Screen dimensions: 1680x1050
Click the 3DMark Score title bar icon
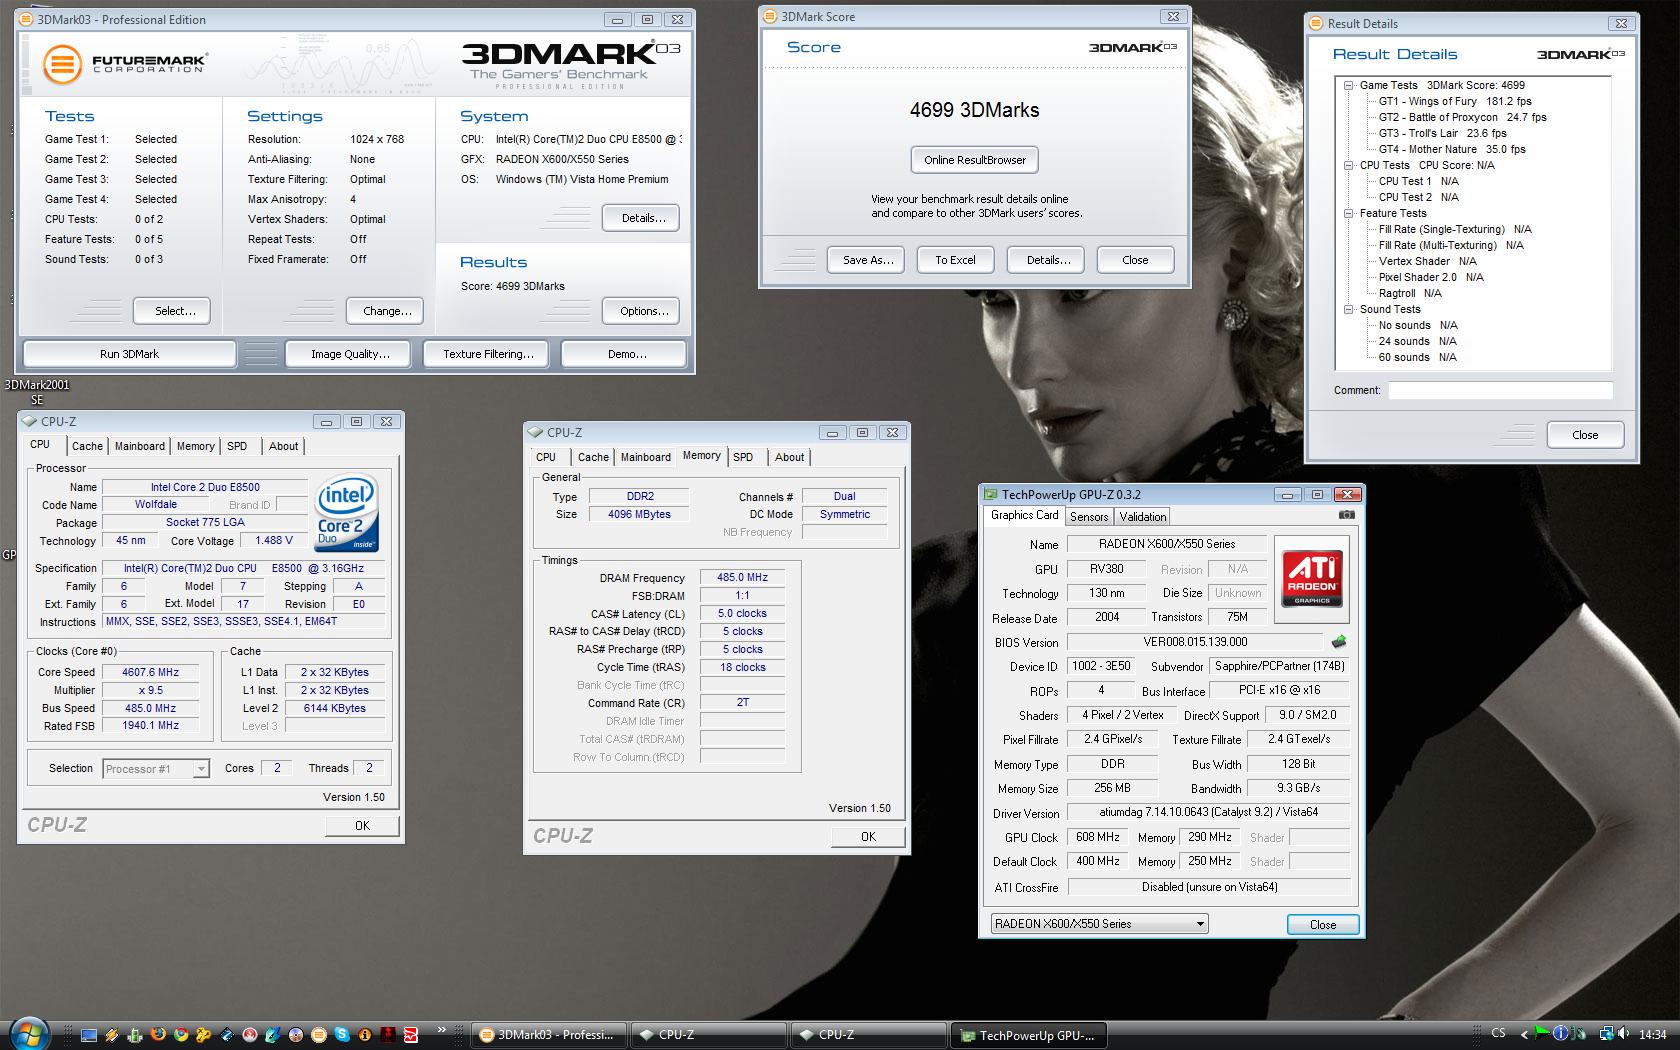click(770, 17)
